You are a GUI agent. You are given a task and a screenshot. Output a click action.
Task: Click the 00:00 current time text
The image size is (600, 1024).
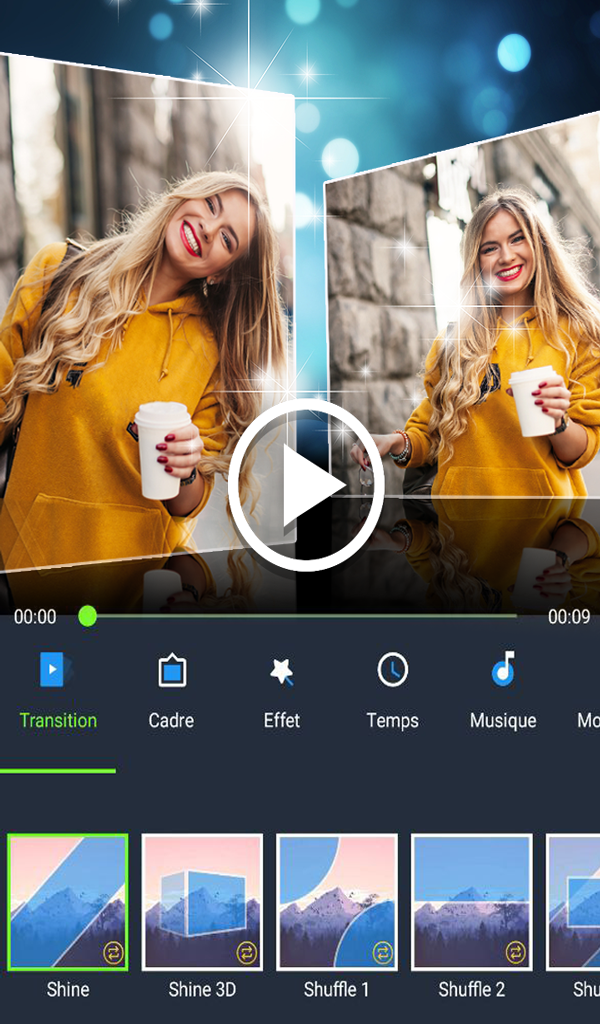click(x=35, y=616)
